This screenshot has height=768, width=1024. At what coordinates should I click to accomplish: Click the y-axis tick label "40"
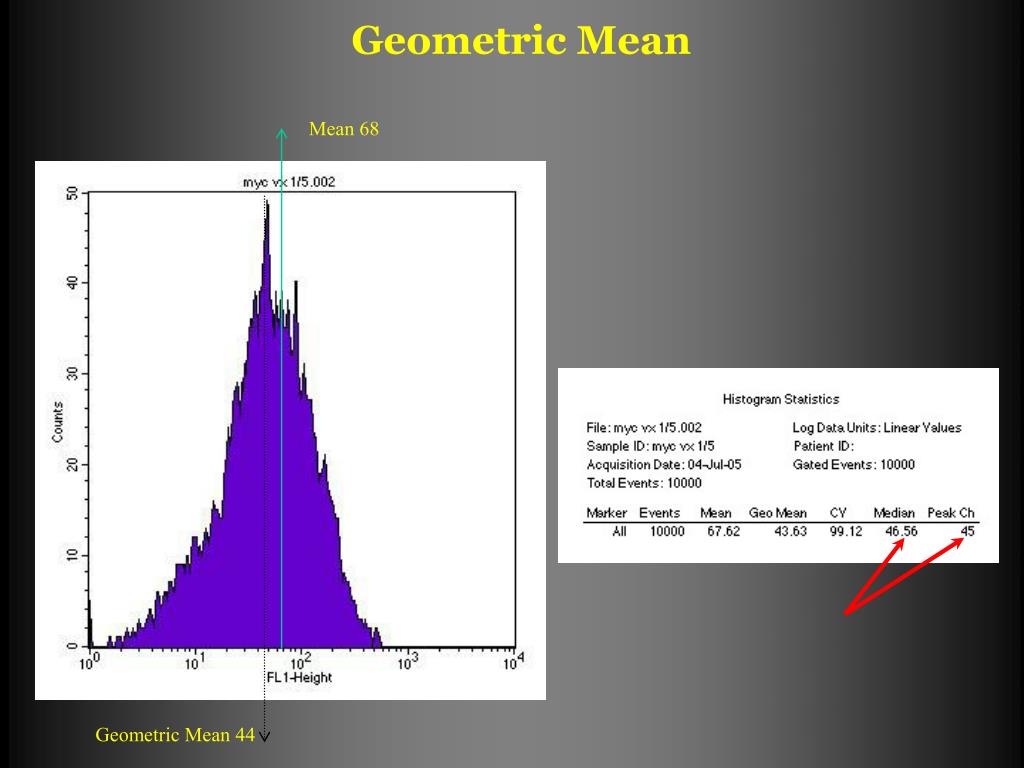pyautogui.click(x=72, y=283)
